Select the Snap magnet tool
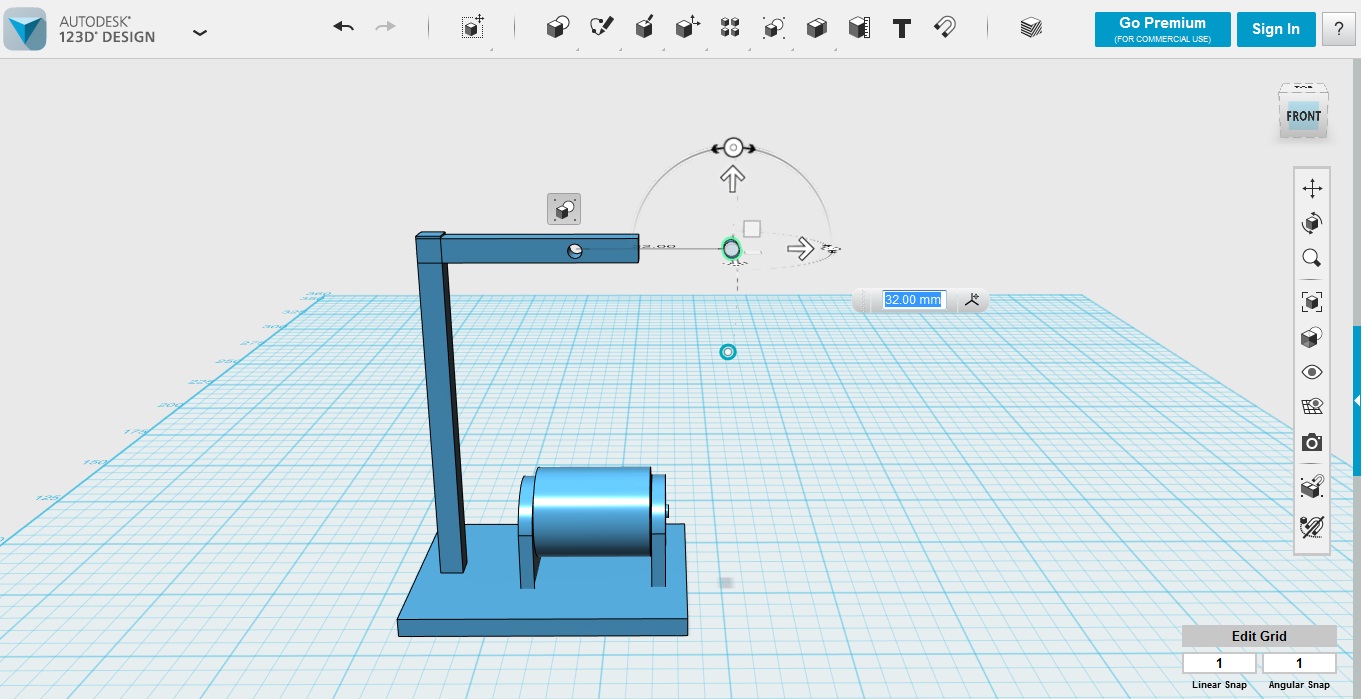This screenshot has height=699, width=1363. click(944, 27)
